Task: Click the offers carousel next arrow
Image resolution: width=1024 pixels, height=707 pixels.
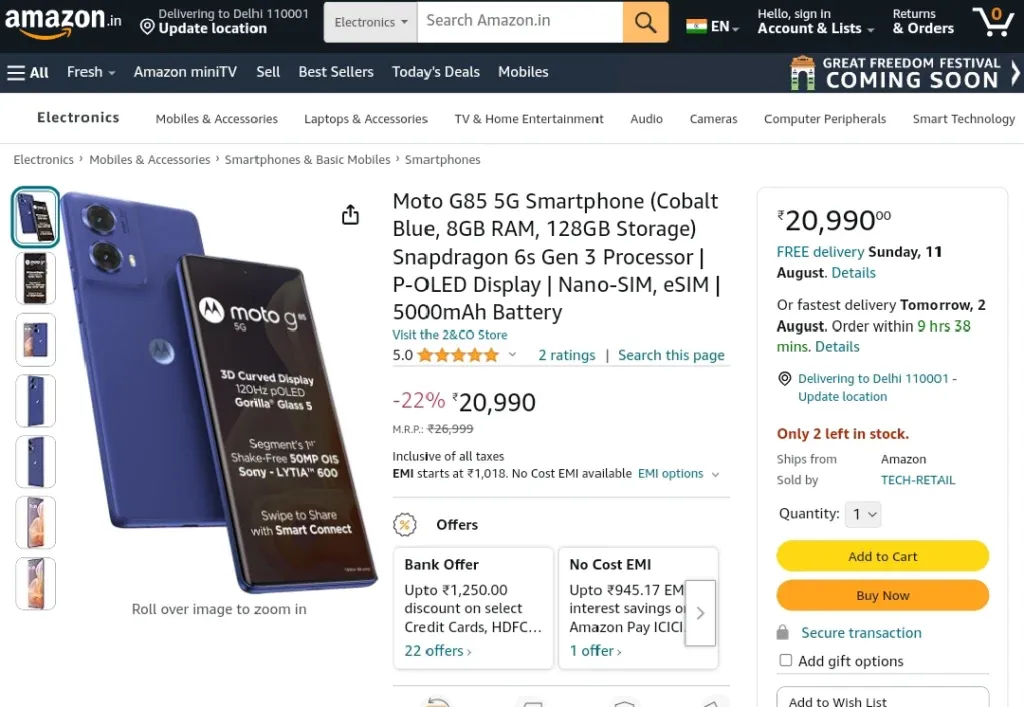Action: [700, 613]
